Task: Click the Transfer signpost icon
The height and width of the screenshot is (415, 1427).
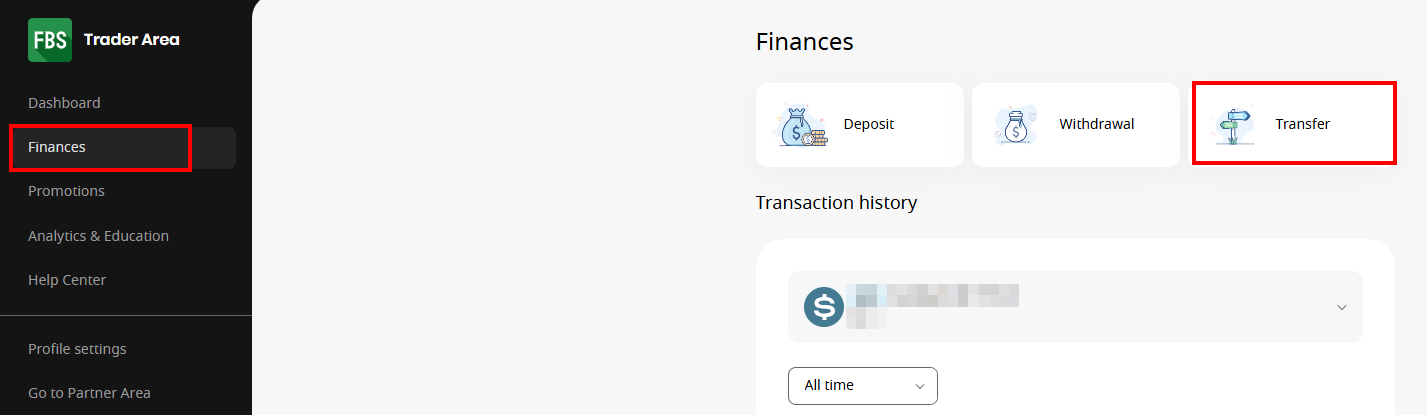Action: (x=1233, y=126)
